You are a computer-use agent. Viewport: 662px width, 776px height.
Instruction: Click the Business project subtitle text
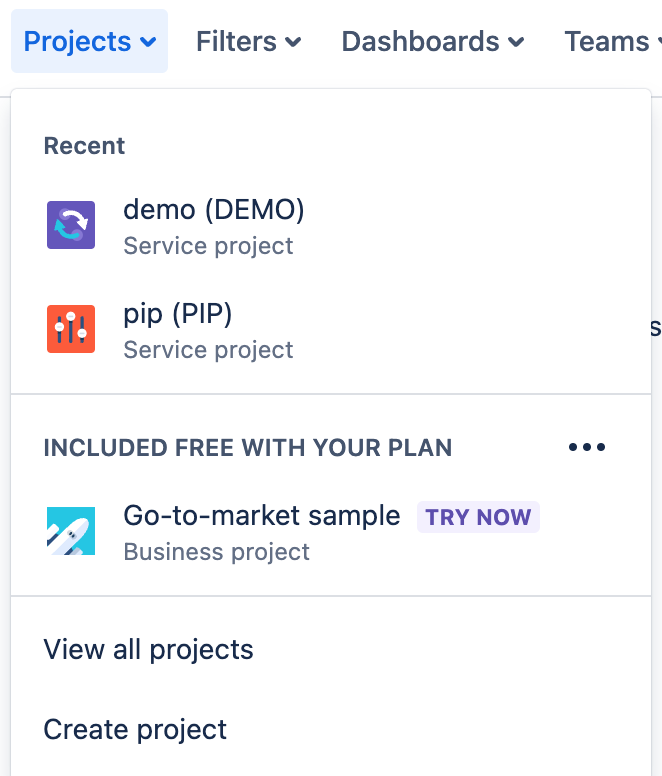coord(216,552)
